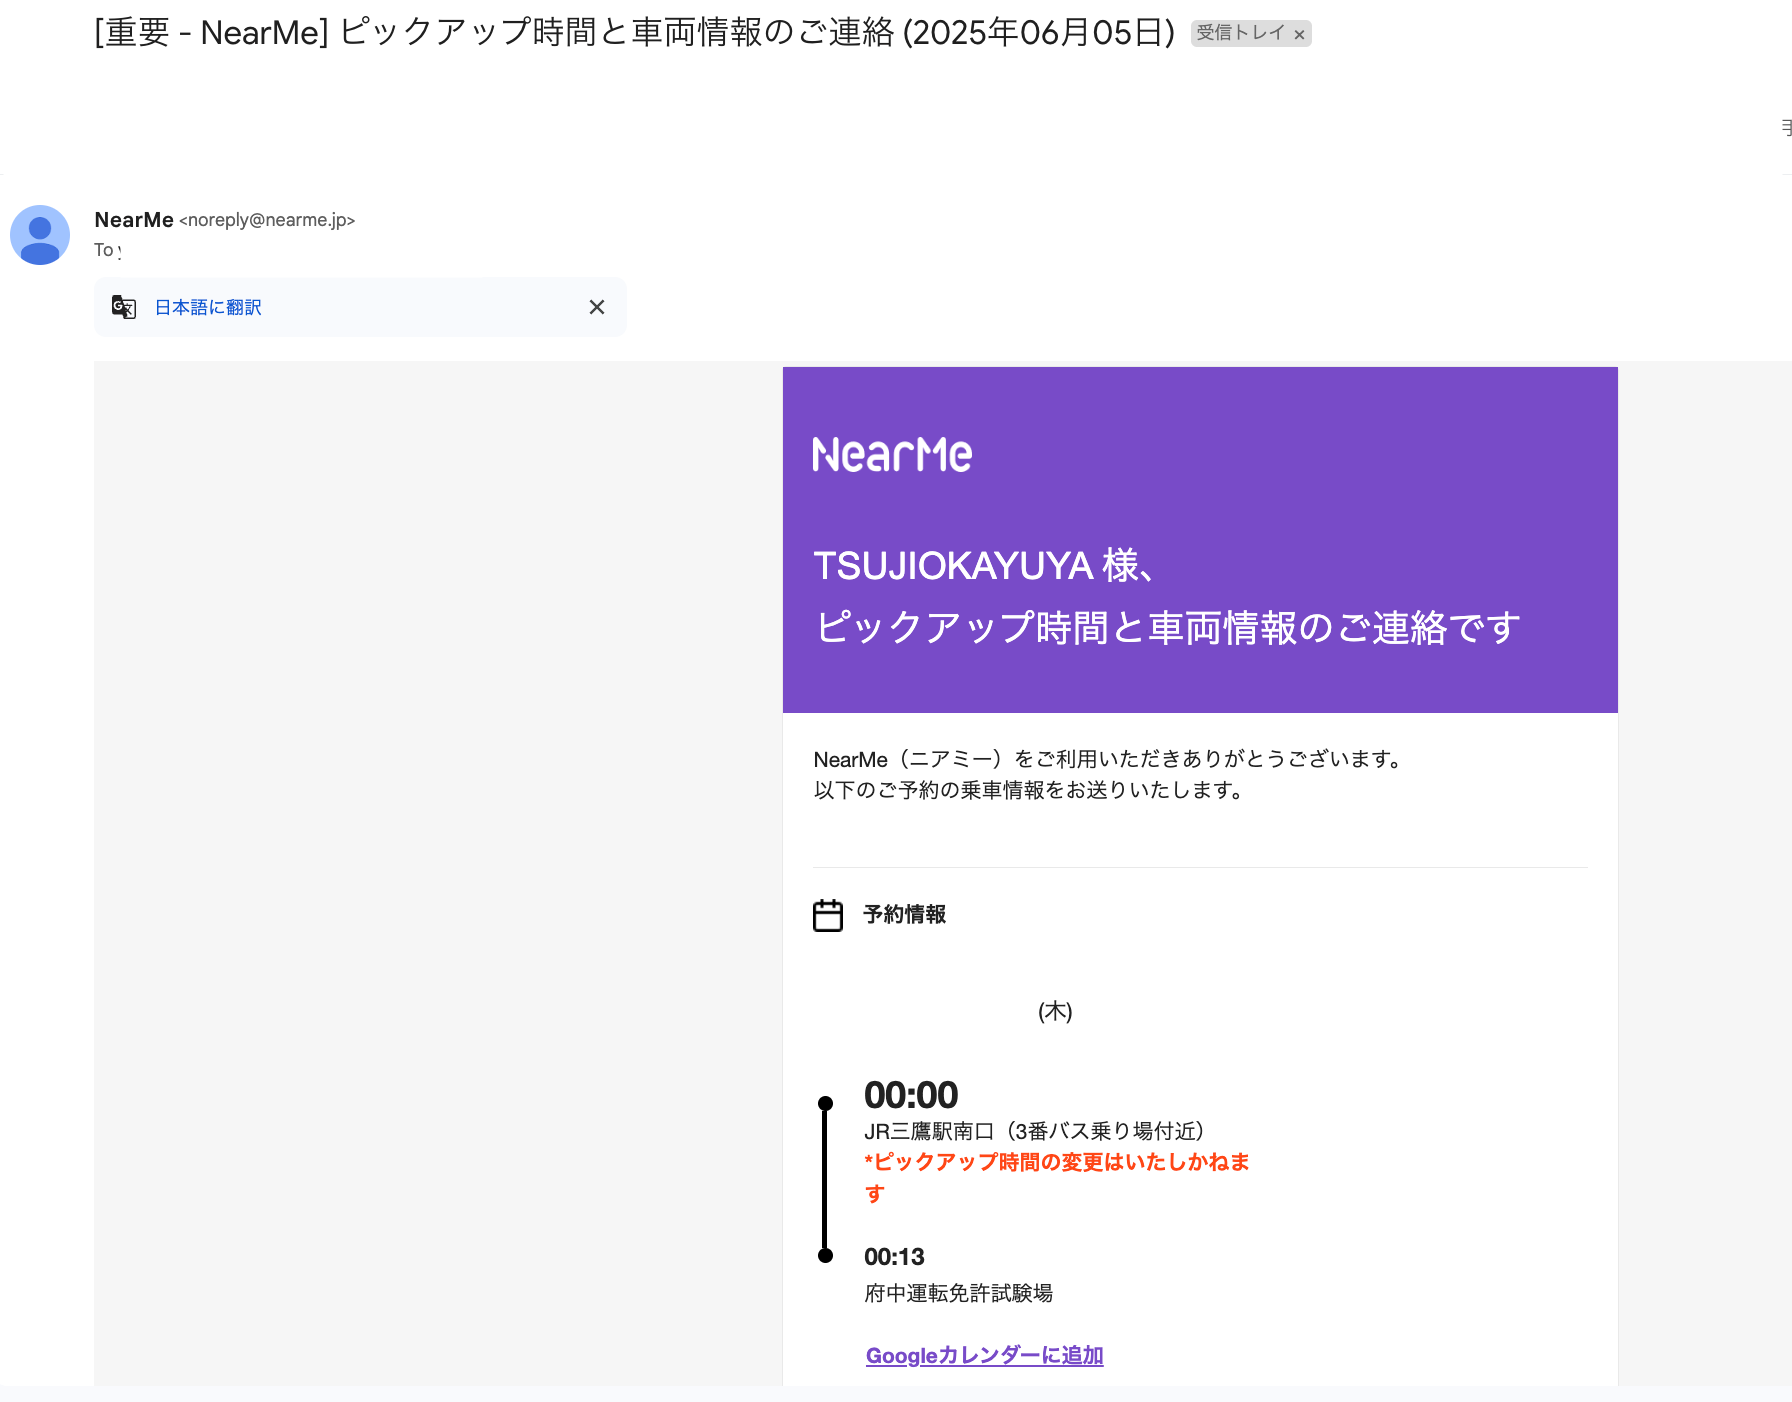Open the Googleカレンダーに追加 link

pos(985,1356)
